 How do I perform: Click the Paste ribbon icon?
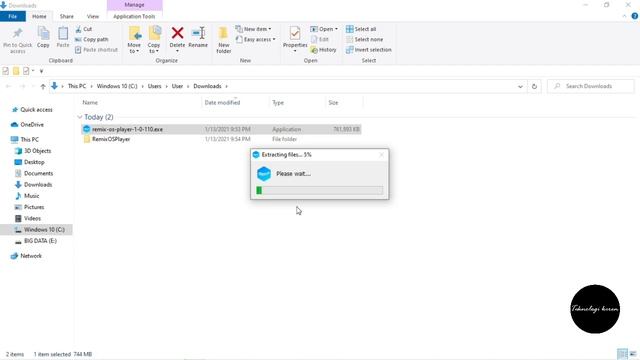coord(63,37)
